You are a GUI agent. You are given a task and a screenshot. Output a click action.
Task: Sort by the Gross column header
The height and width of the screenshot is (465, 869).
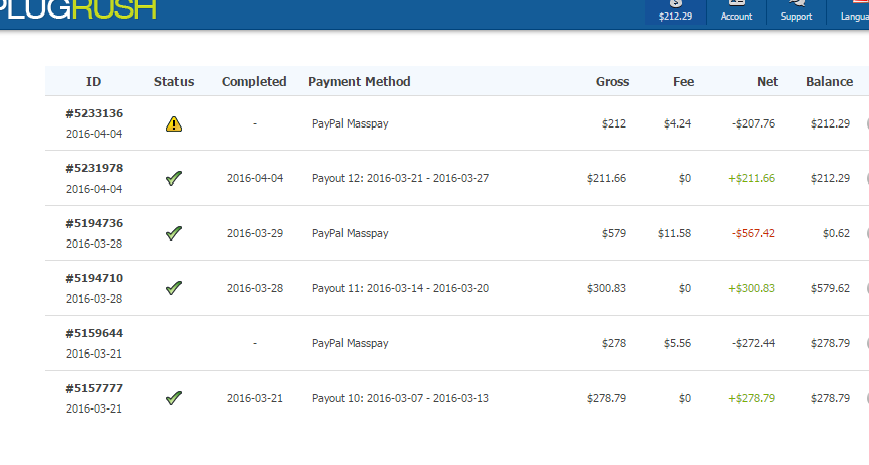(x=612, y=82)
